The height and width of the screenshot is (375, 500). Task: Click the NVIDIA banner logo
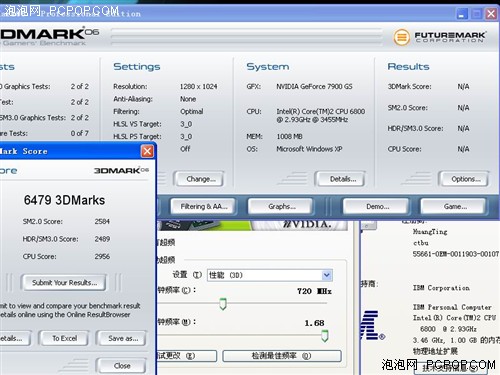307,225
